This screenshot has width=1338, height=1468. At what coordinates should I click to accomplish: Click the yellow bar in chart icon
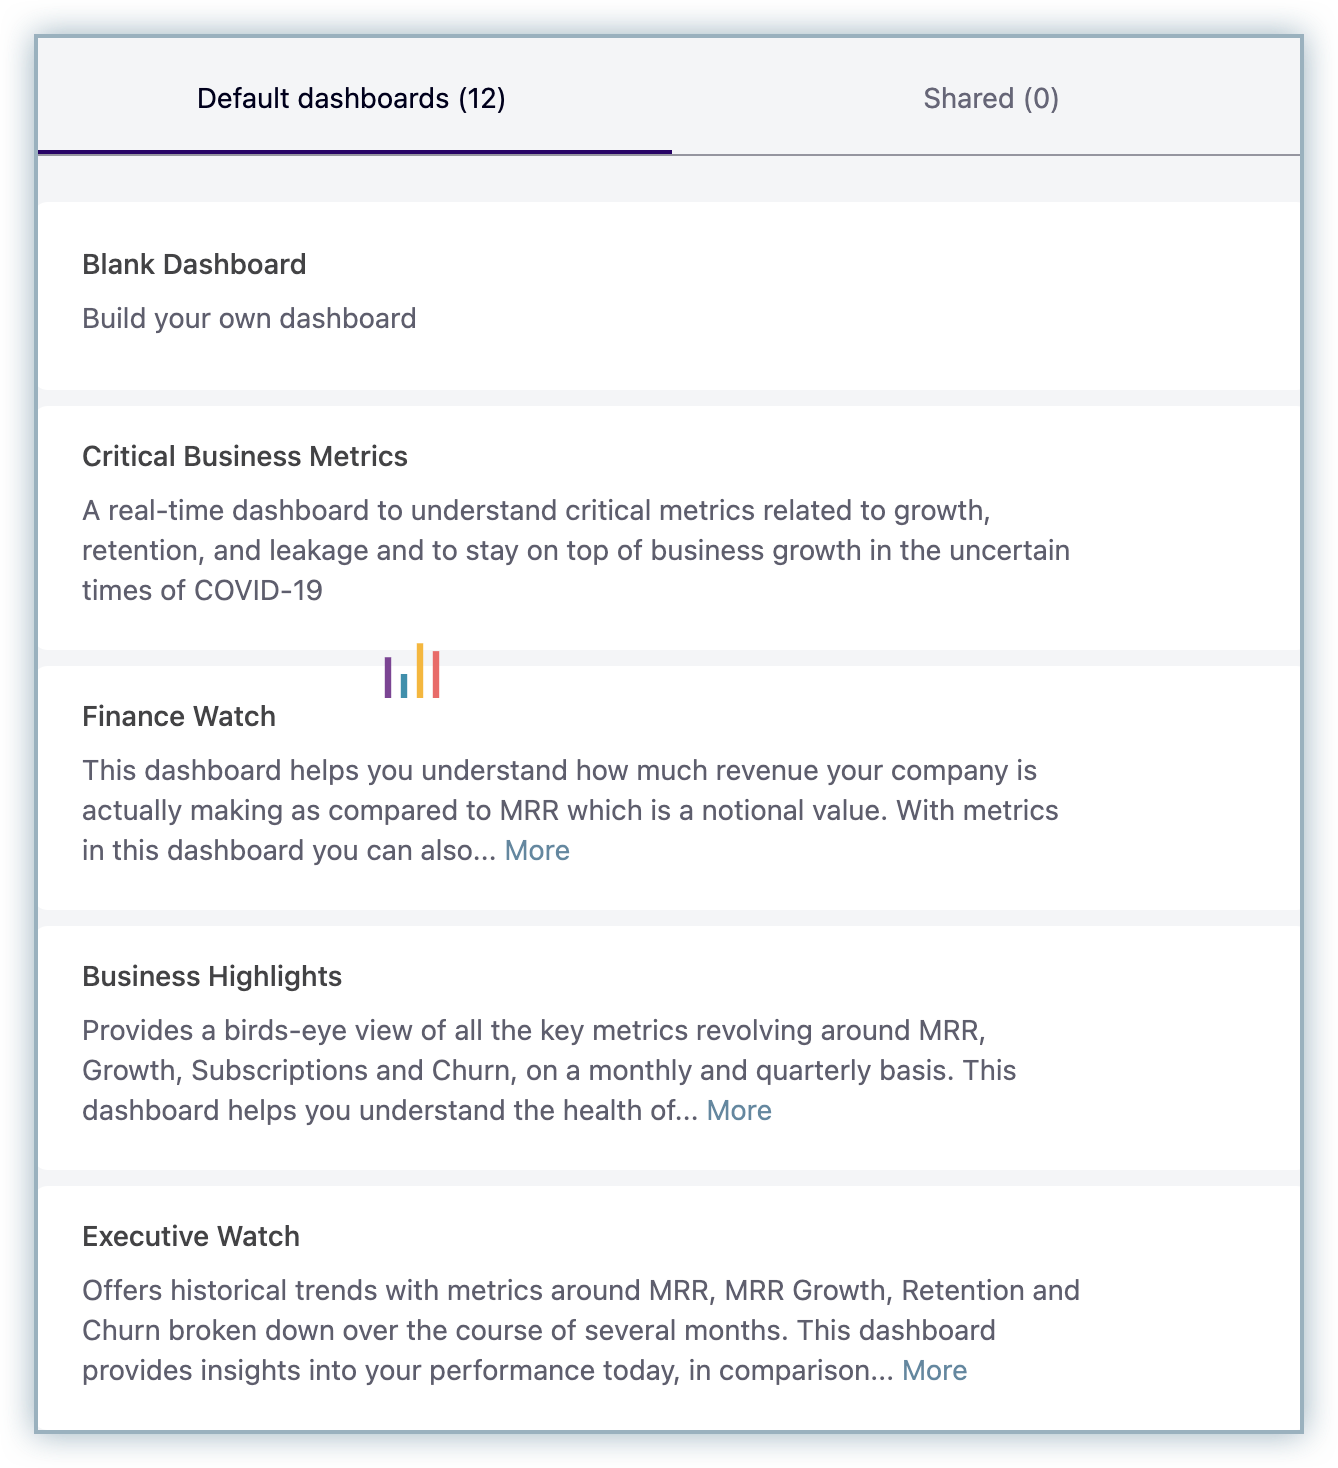pos(420,670)
